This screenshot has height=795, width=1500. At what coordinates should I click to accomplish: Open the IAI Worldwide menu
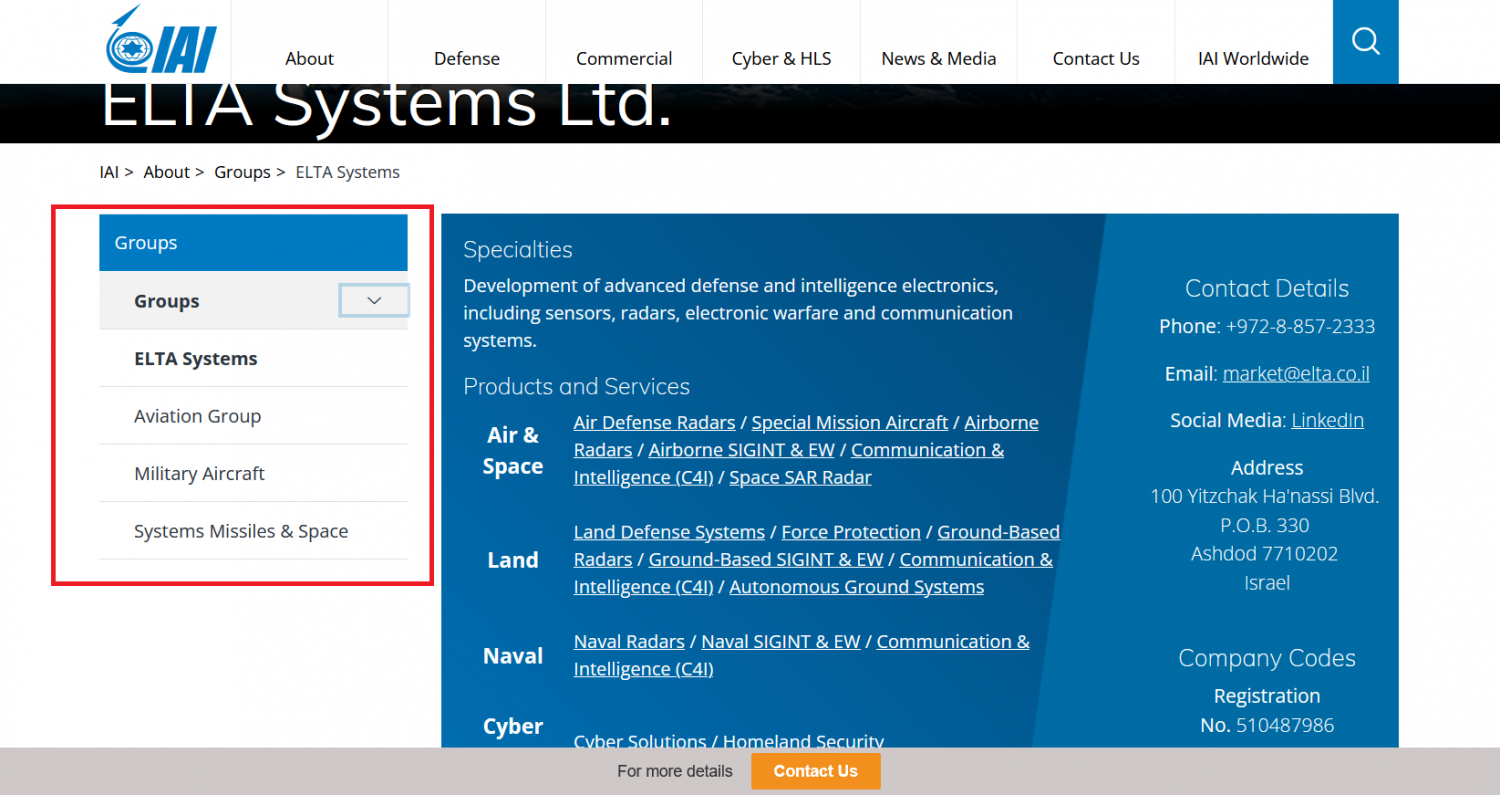(1253, 58)
